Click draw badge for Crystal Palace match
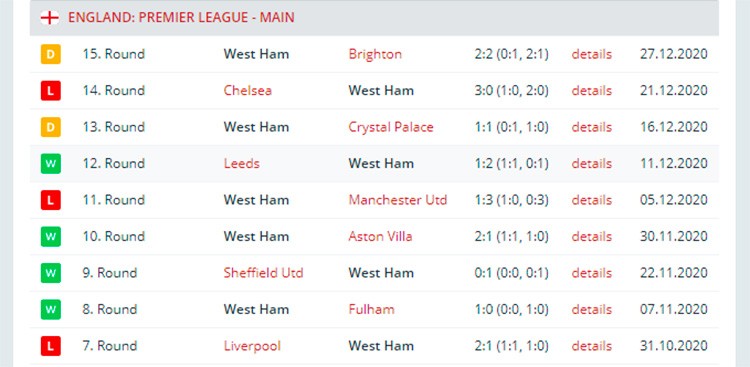The image size is (750, 367). [x=51, y=127]
